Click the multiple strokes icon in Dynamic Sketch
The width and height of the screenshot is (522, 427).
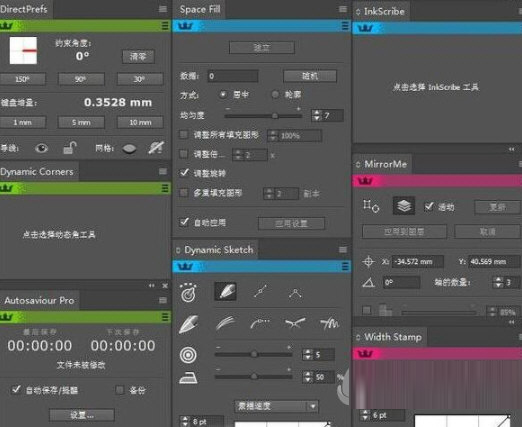pos(226,323)
